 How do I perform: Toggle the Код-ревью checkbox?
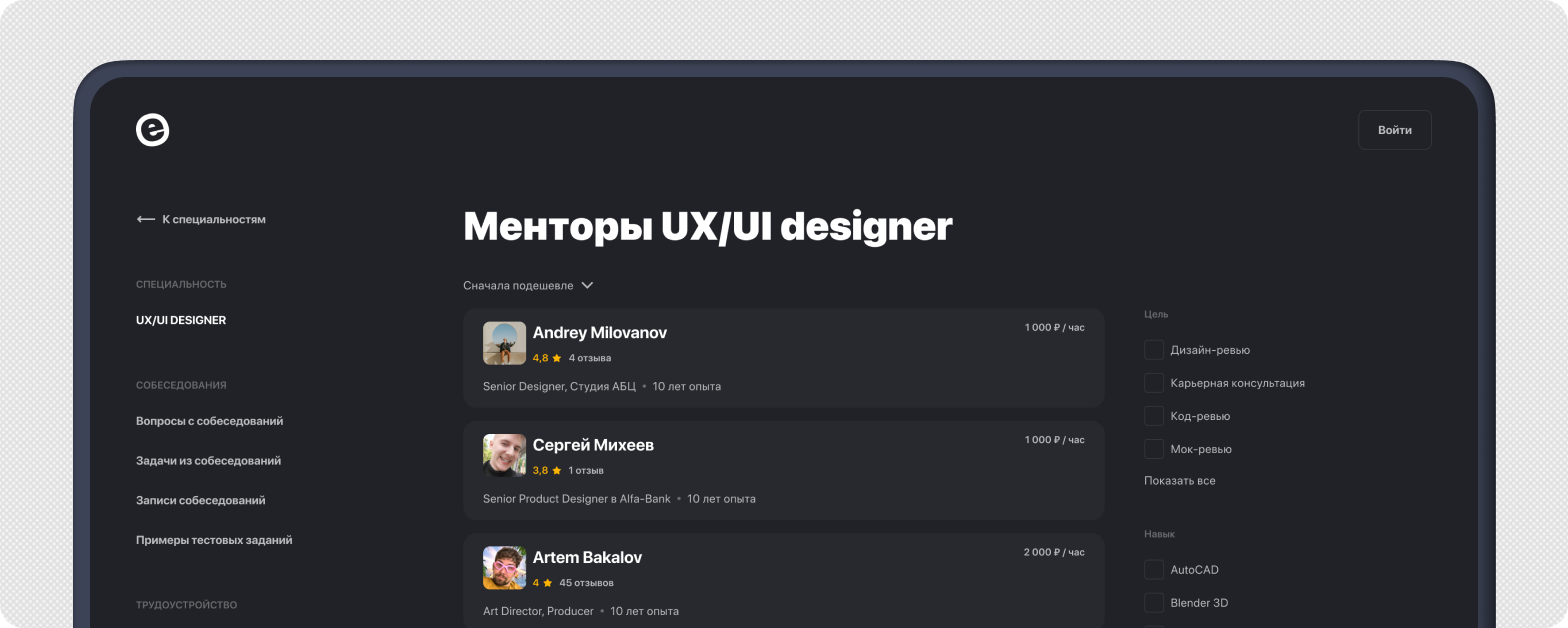point(1154,416)
